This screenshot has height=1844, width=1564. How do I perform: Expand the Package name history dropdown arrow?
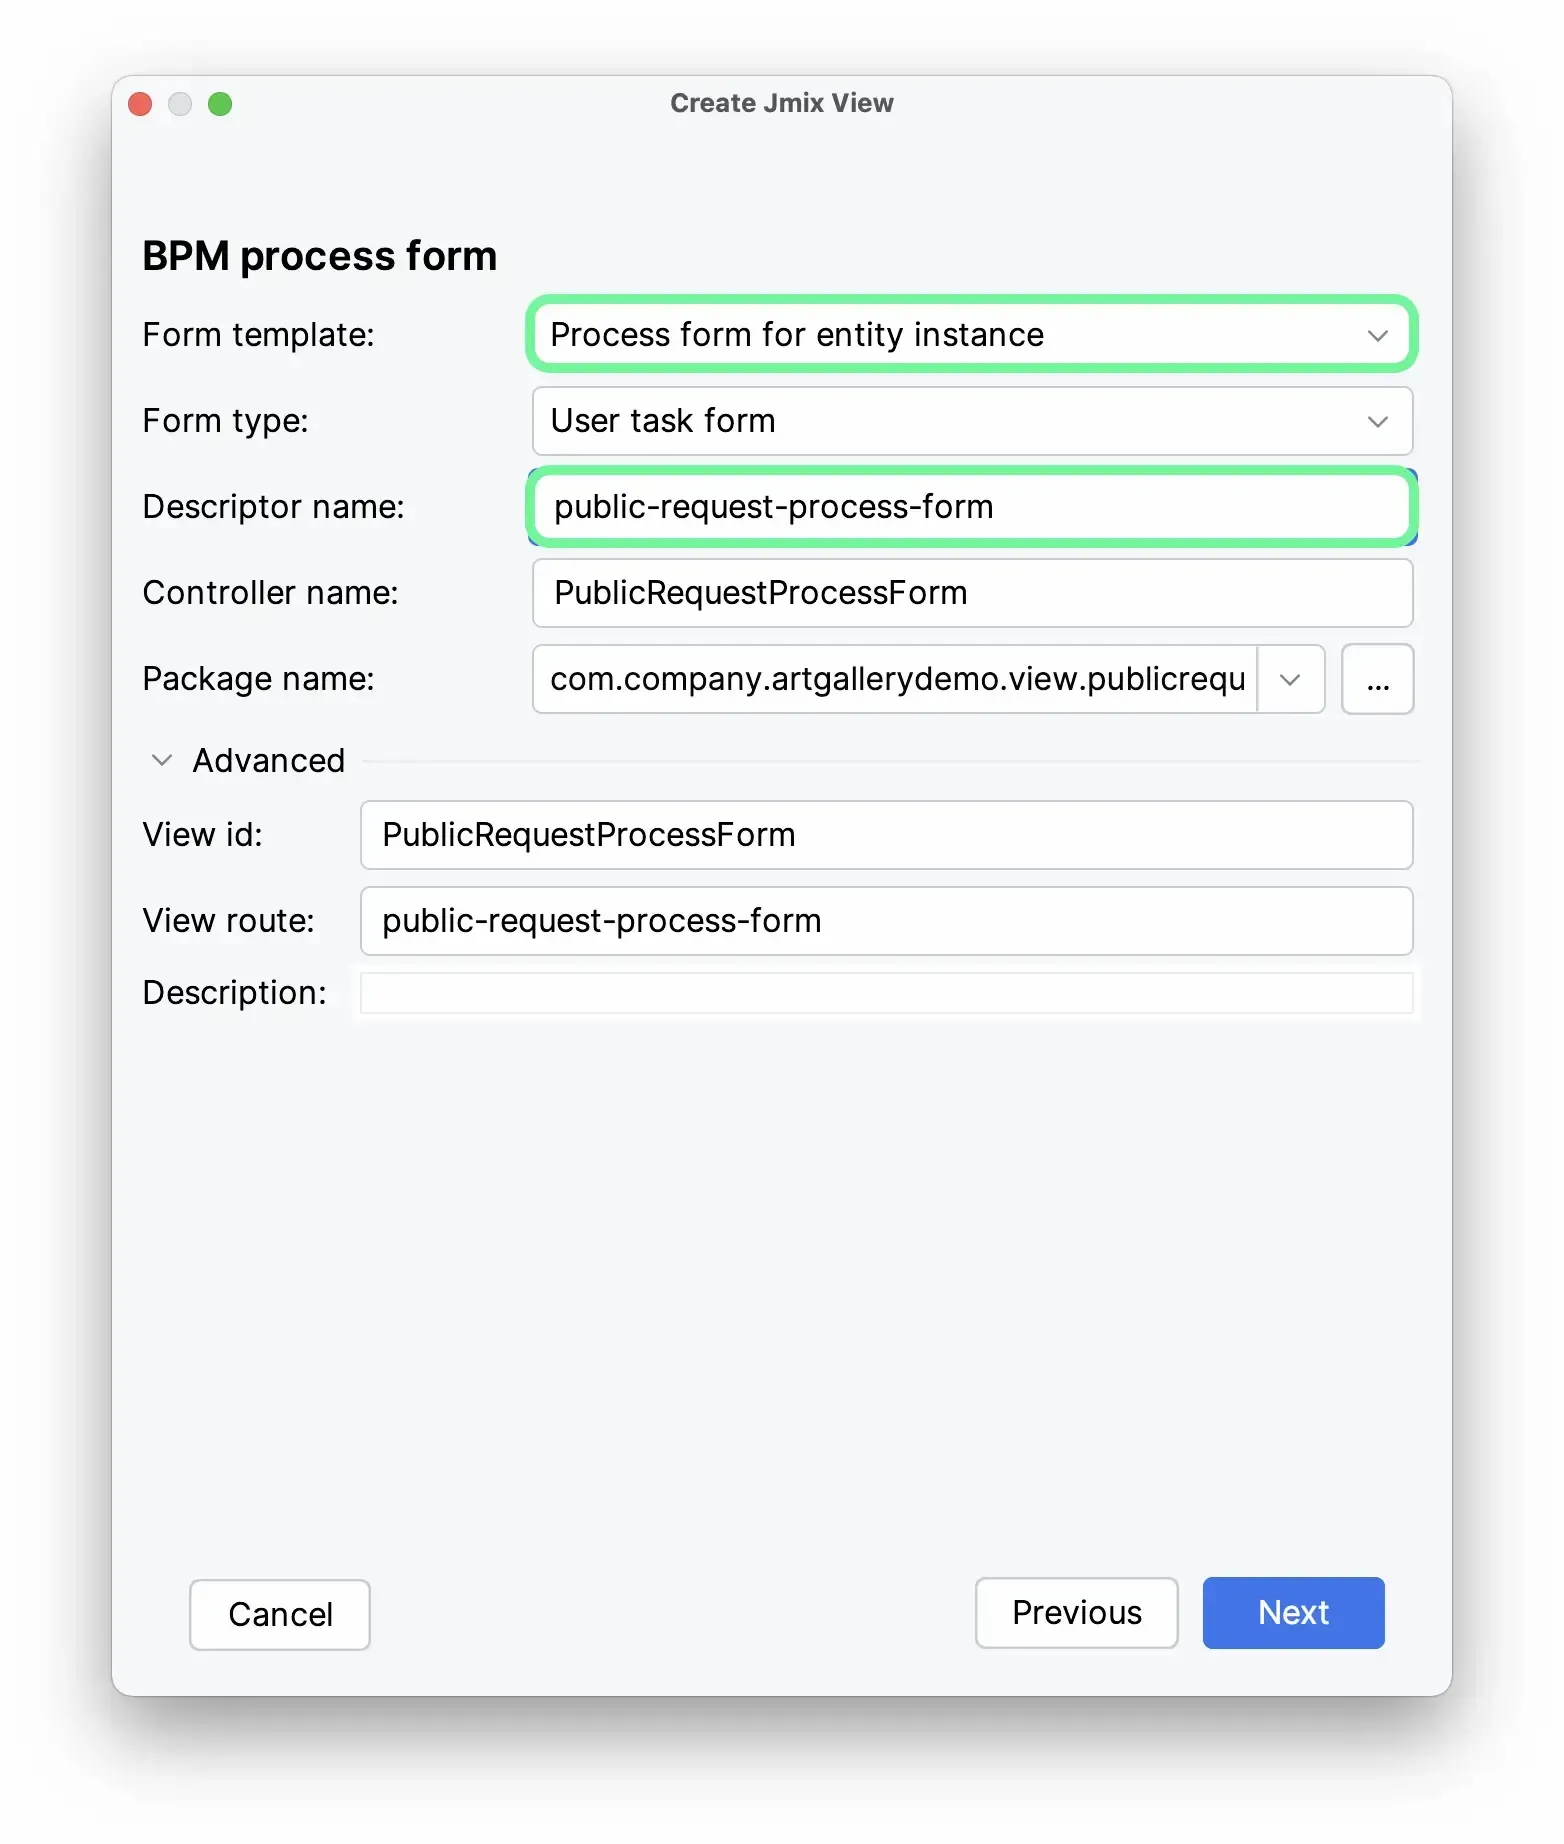coord(1290,680)
